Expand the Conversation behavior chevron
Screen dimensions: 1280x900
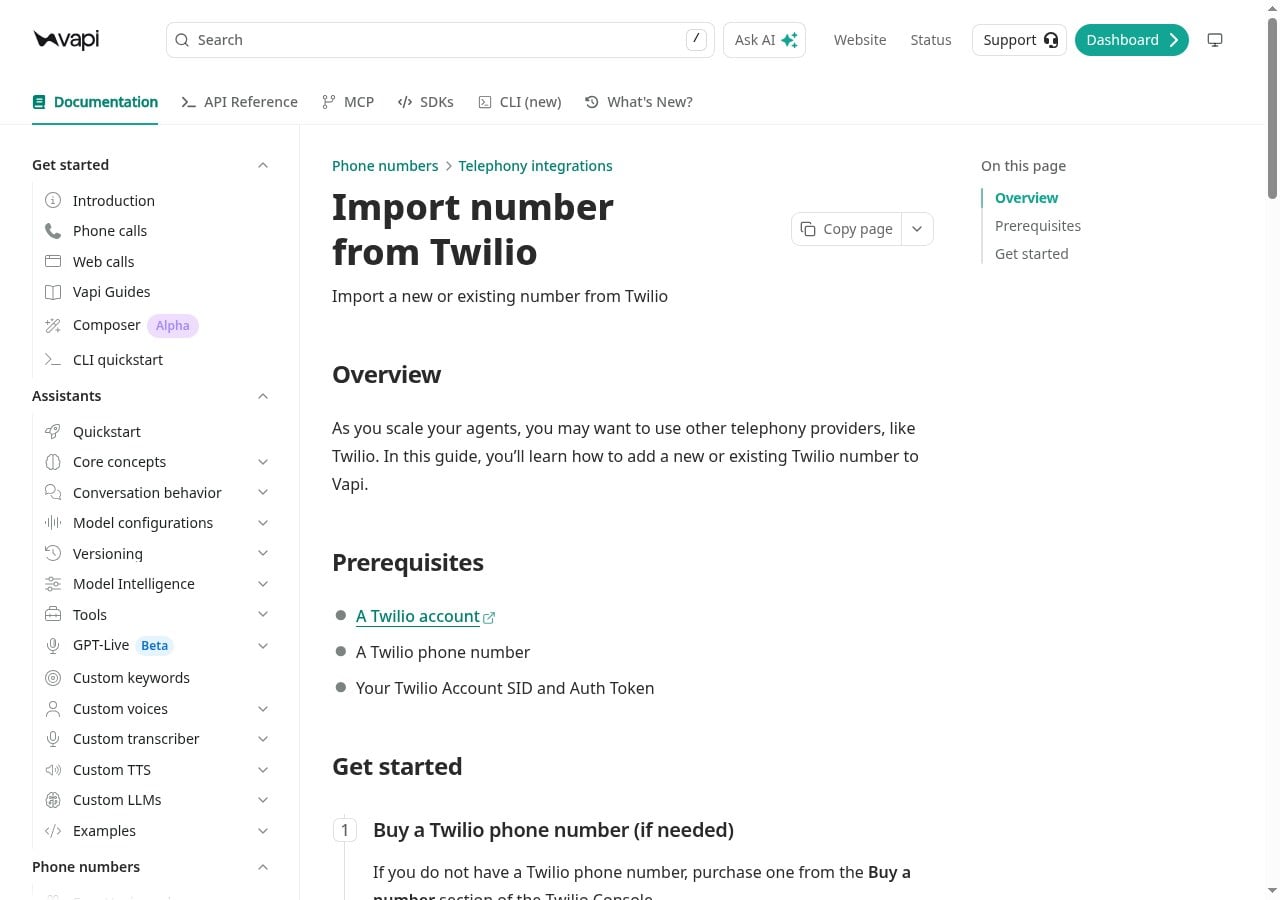click(263, 493)
